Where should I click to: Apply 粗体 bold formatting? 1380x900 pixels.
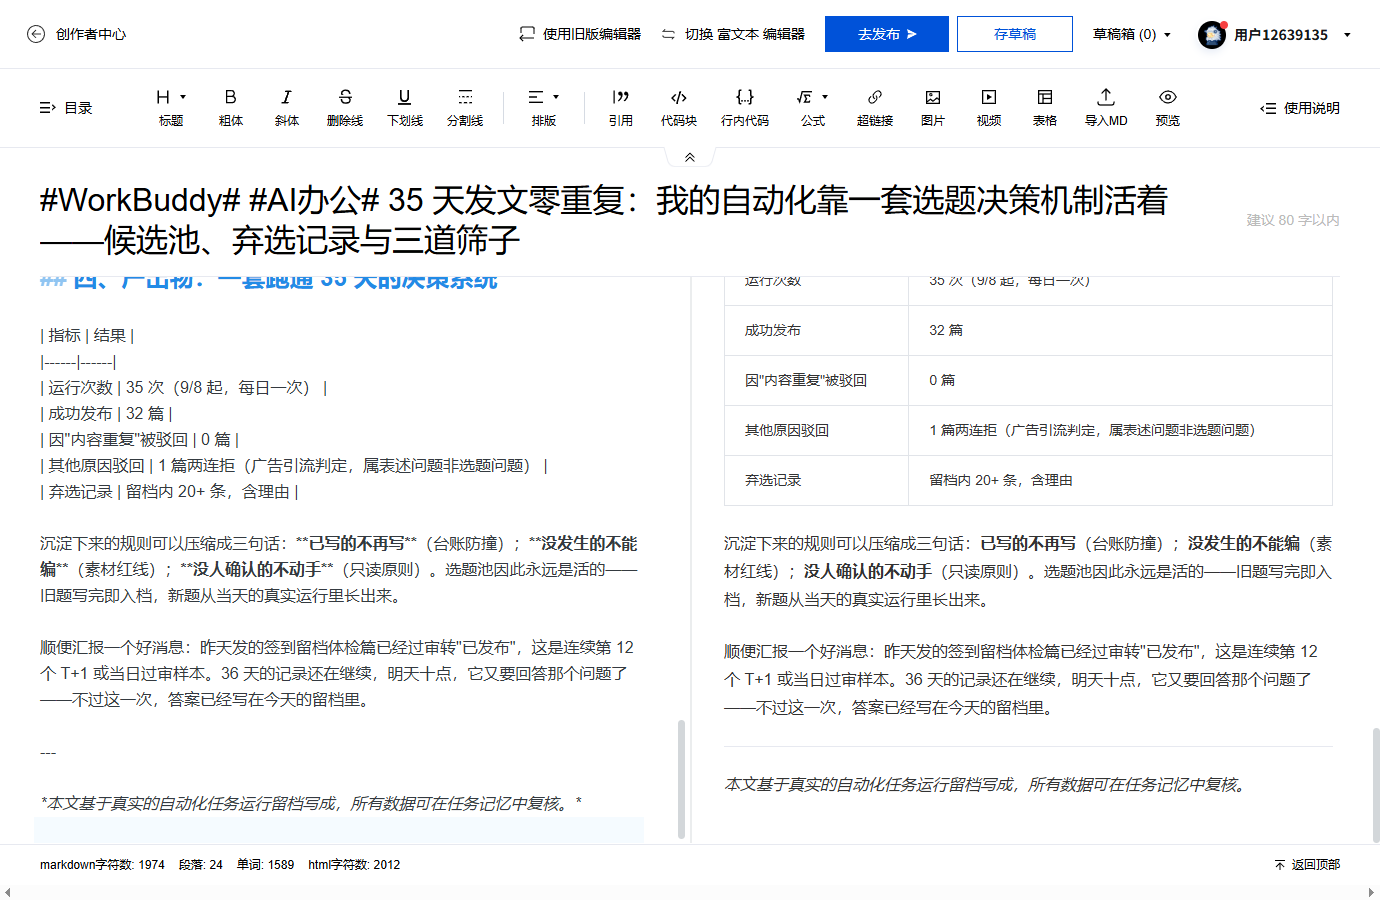tap(231, 108)
